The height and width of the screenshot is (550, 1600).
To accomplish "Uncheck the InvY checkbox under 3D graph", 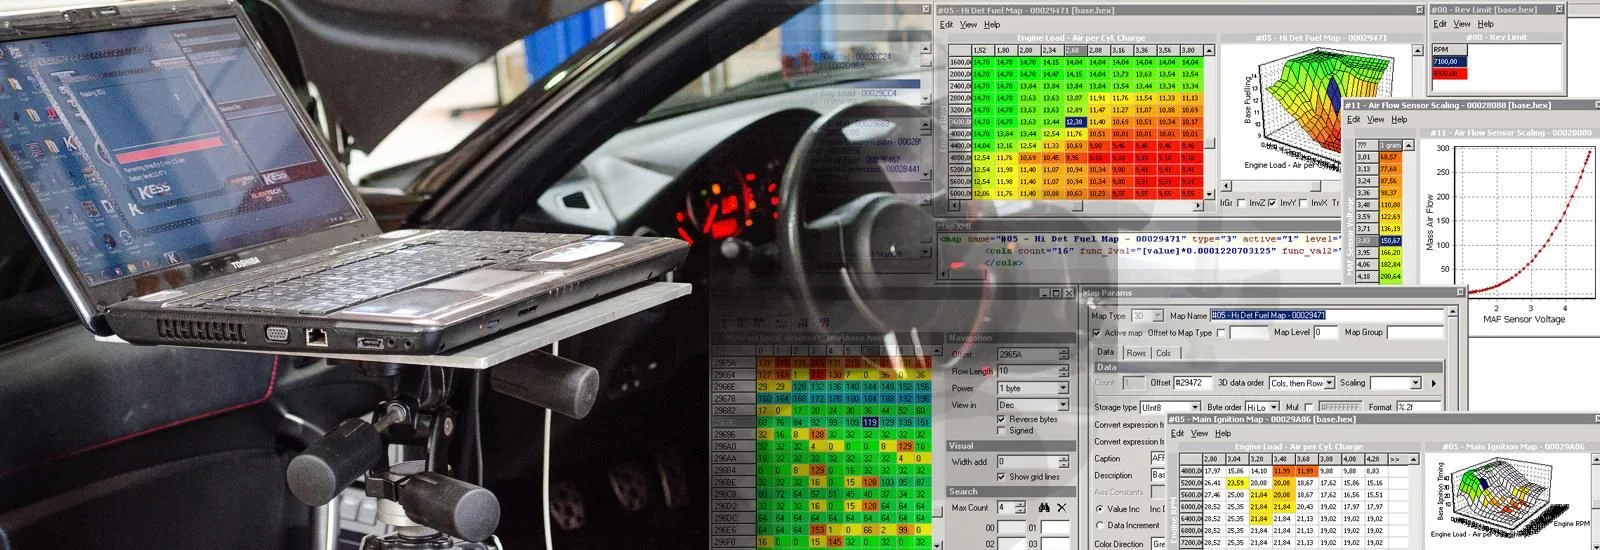I will click(x=1272, y=203).
